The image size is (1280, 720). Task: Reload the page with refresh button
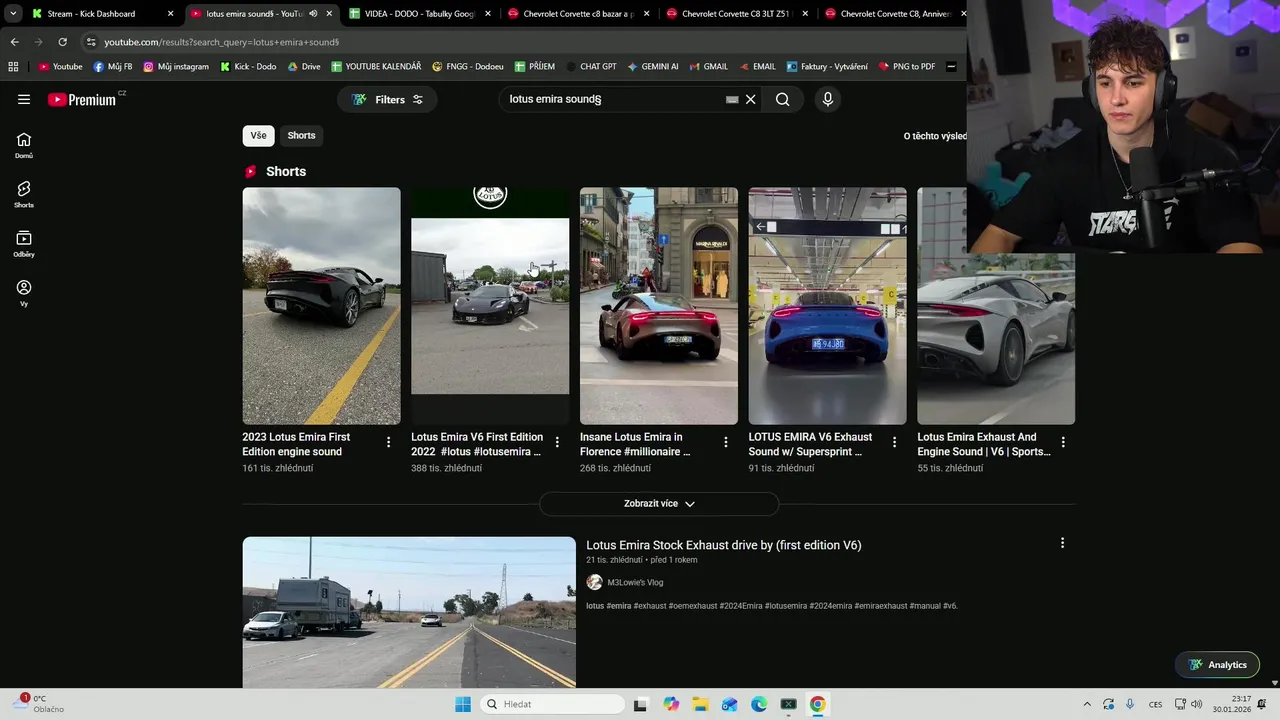[x=62, y=42]
